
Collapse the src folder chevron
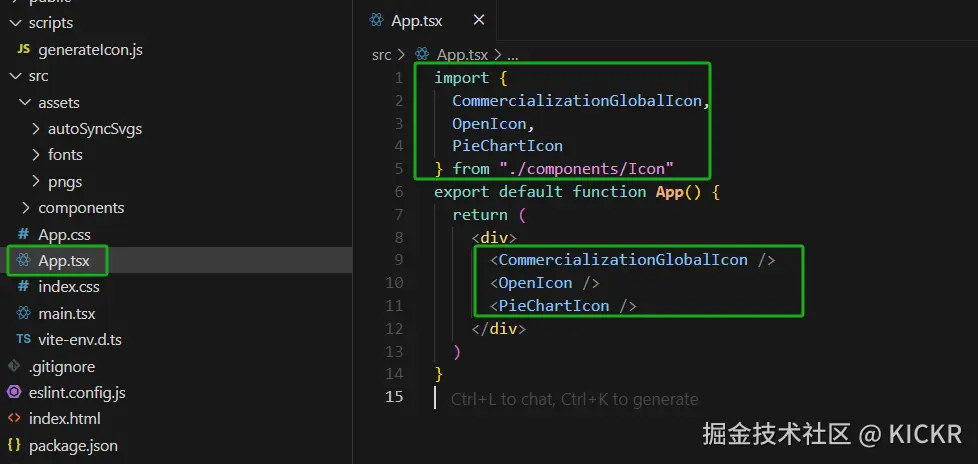[14, 76]
